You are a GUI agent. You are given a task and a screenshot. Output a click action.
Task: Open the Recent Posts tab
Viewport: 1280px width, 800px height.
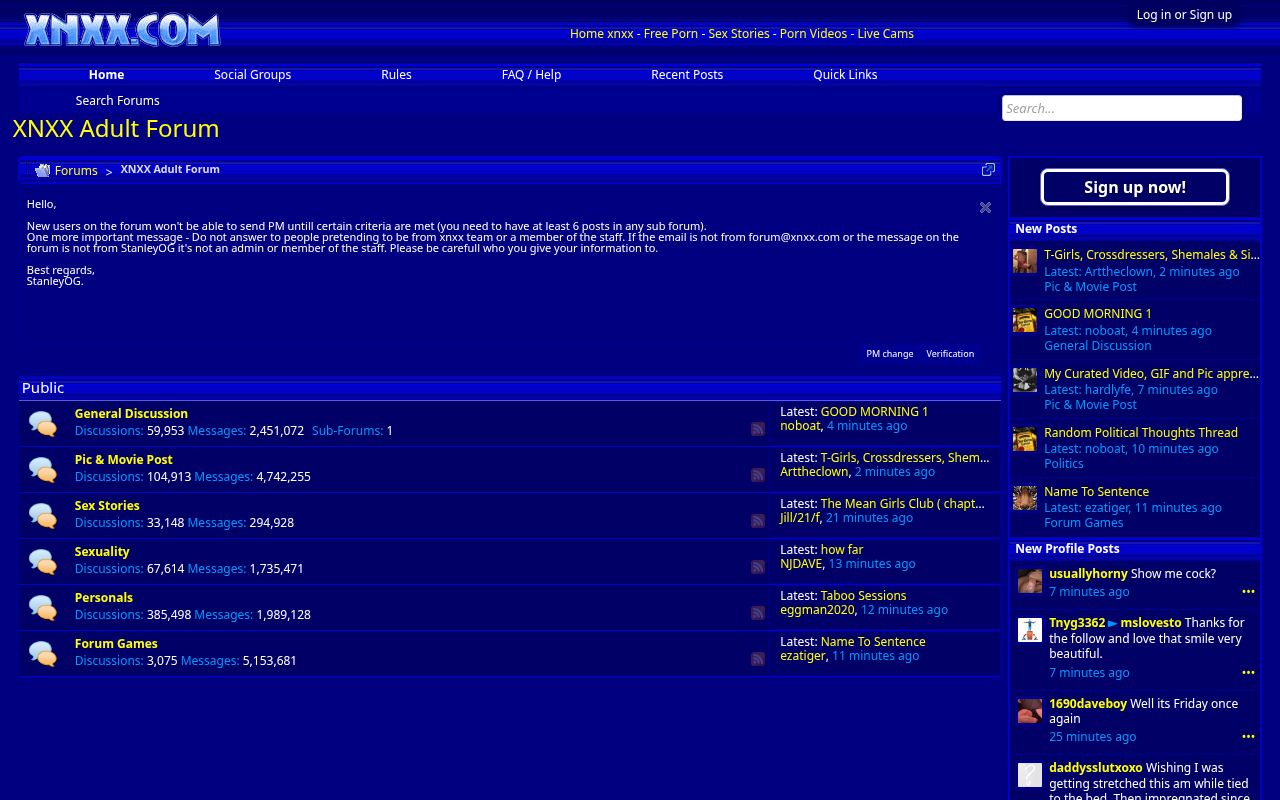click(x=687, y=74)
